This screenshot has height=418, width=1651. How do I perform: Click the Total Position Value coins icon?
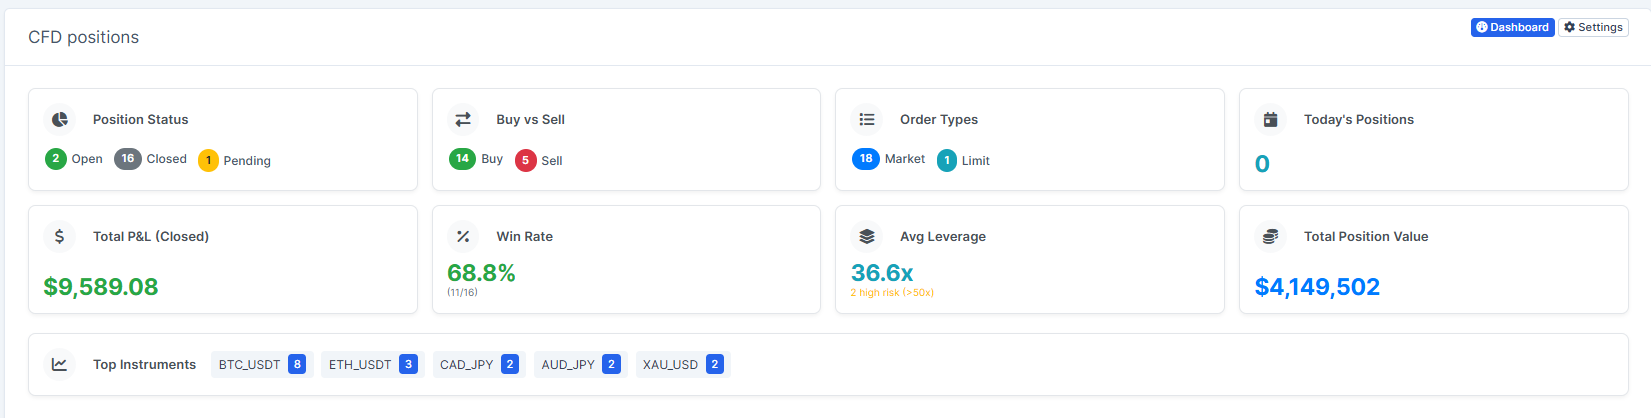pyautogui.click(x=1270, y=236)
